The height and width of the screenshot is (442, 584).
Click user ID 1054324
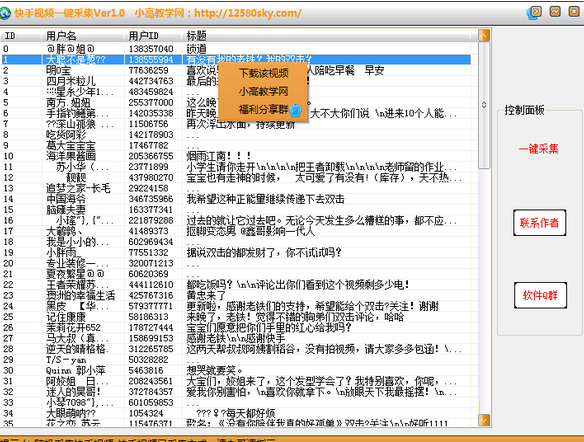tap(146, 414)
